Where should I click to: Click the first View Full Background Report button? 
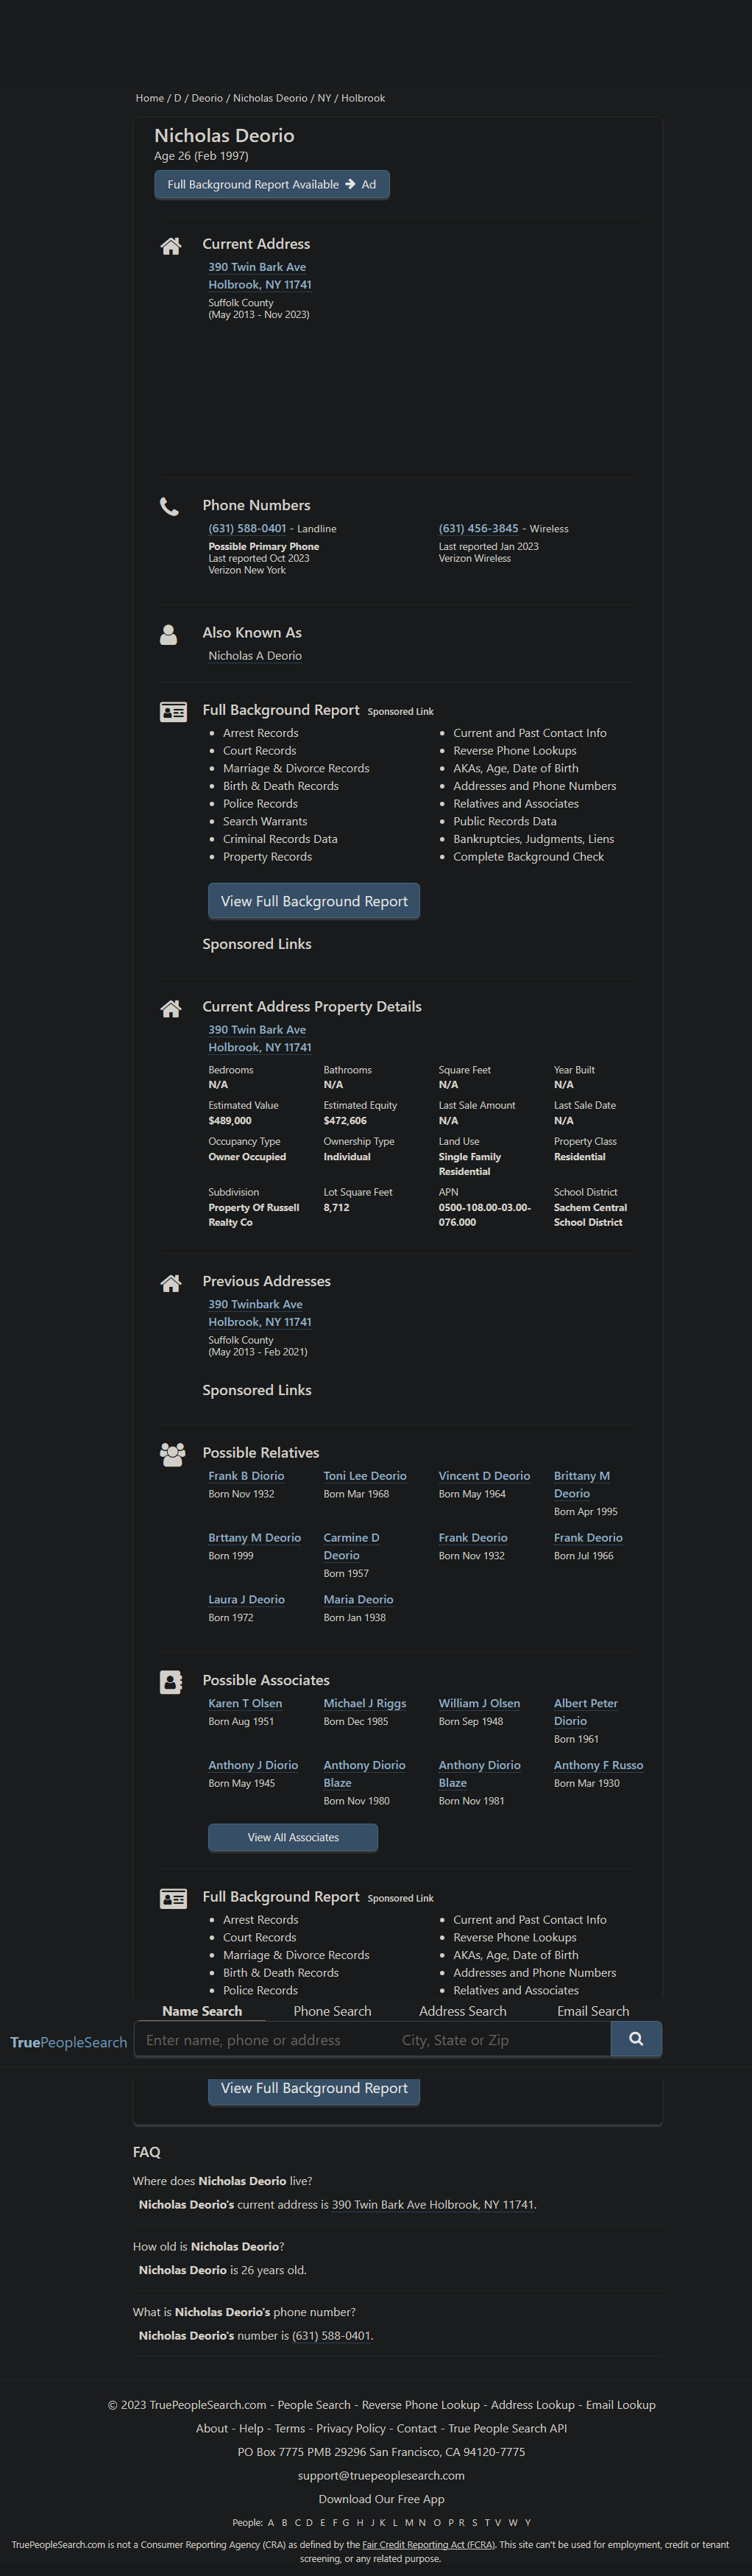314,901
